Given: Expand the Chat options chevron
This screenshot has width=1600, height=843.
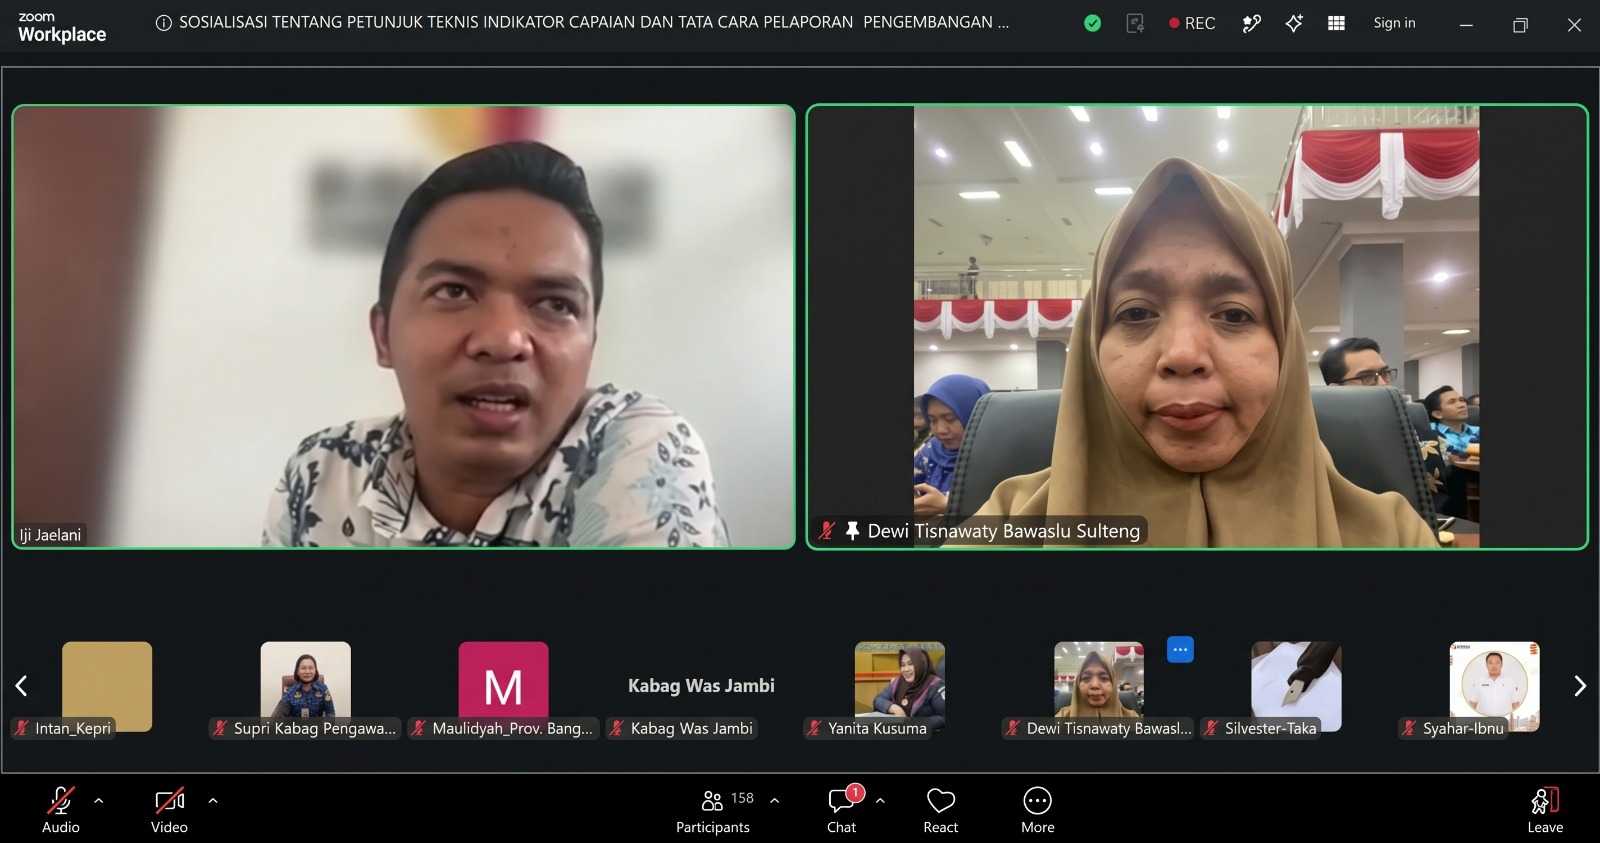Looking at the screenshot, I should click(x=880, y=800).
